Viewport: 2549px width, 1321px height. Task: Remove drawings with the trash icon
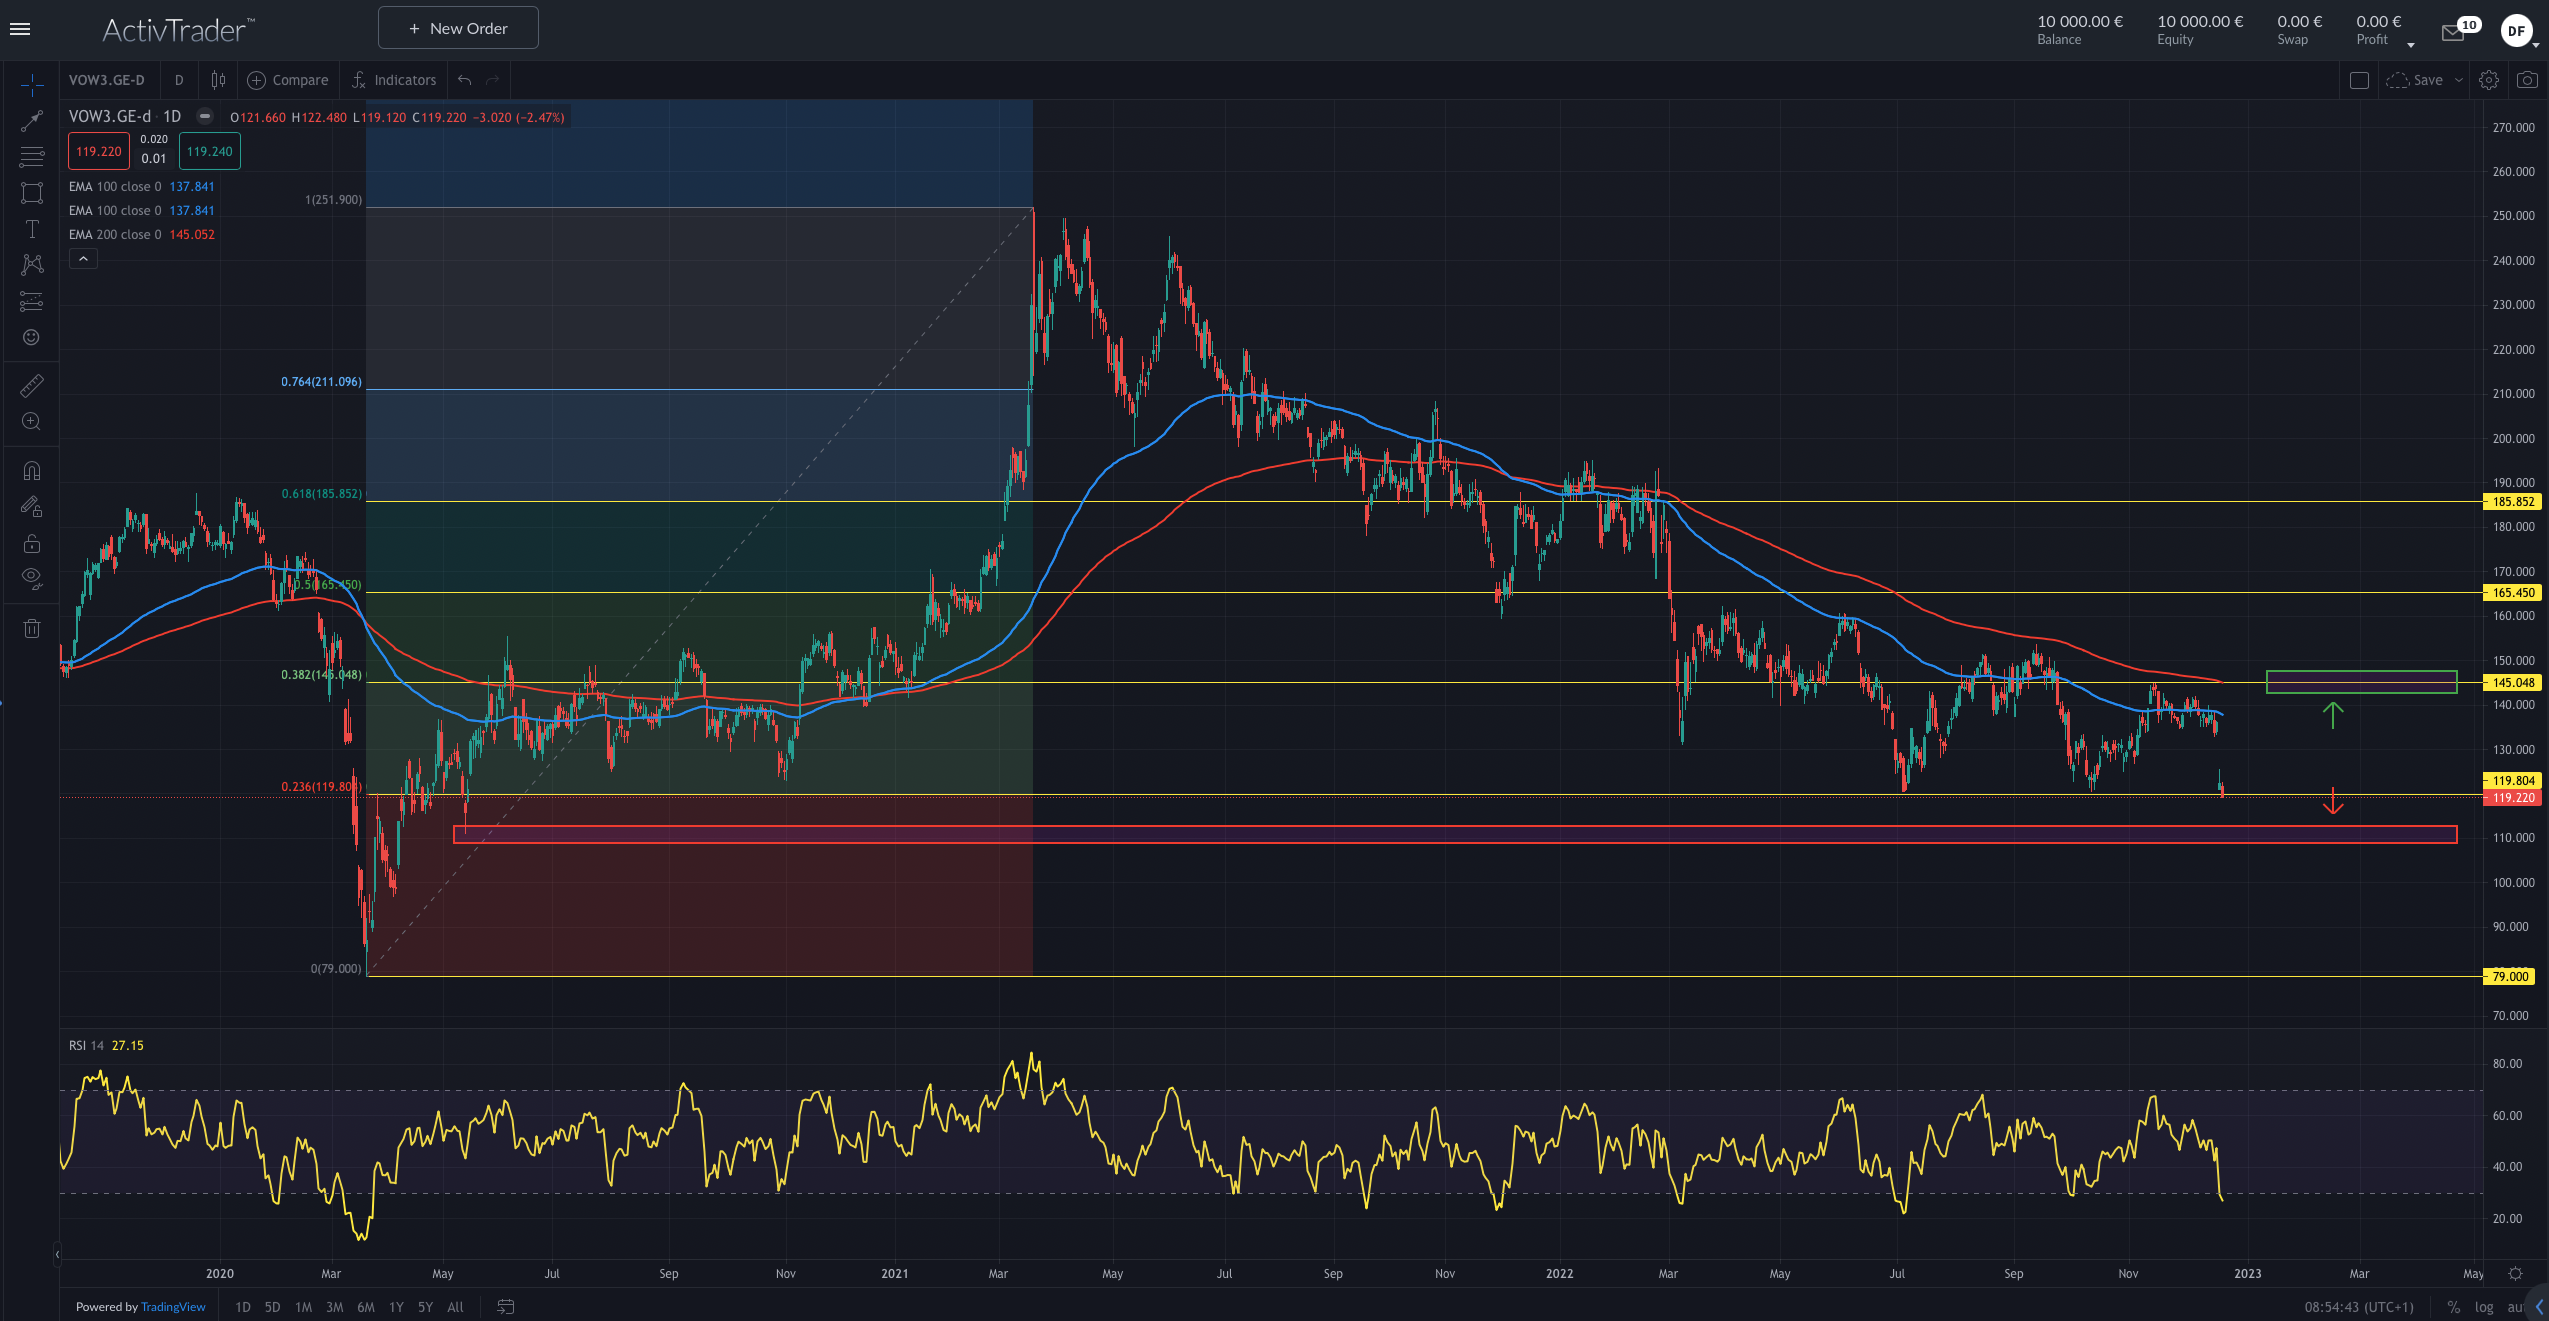coord(32,629)
